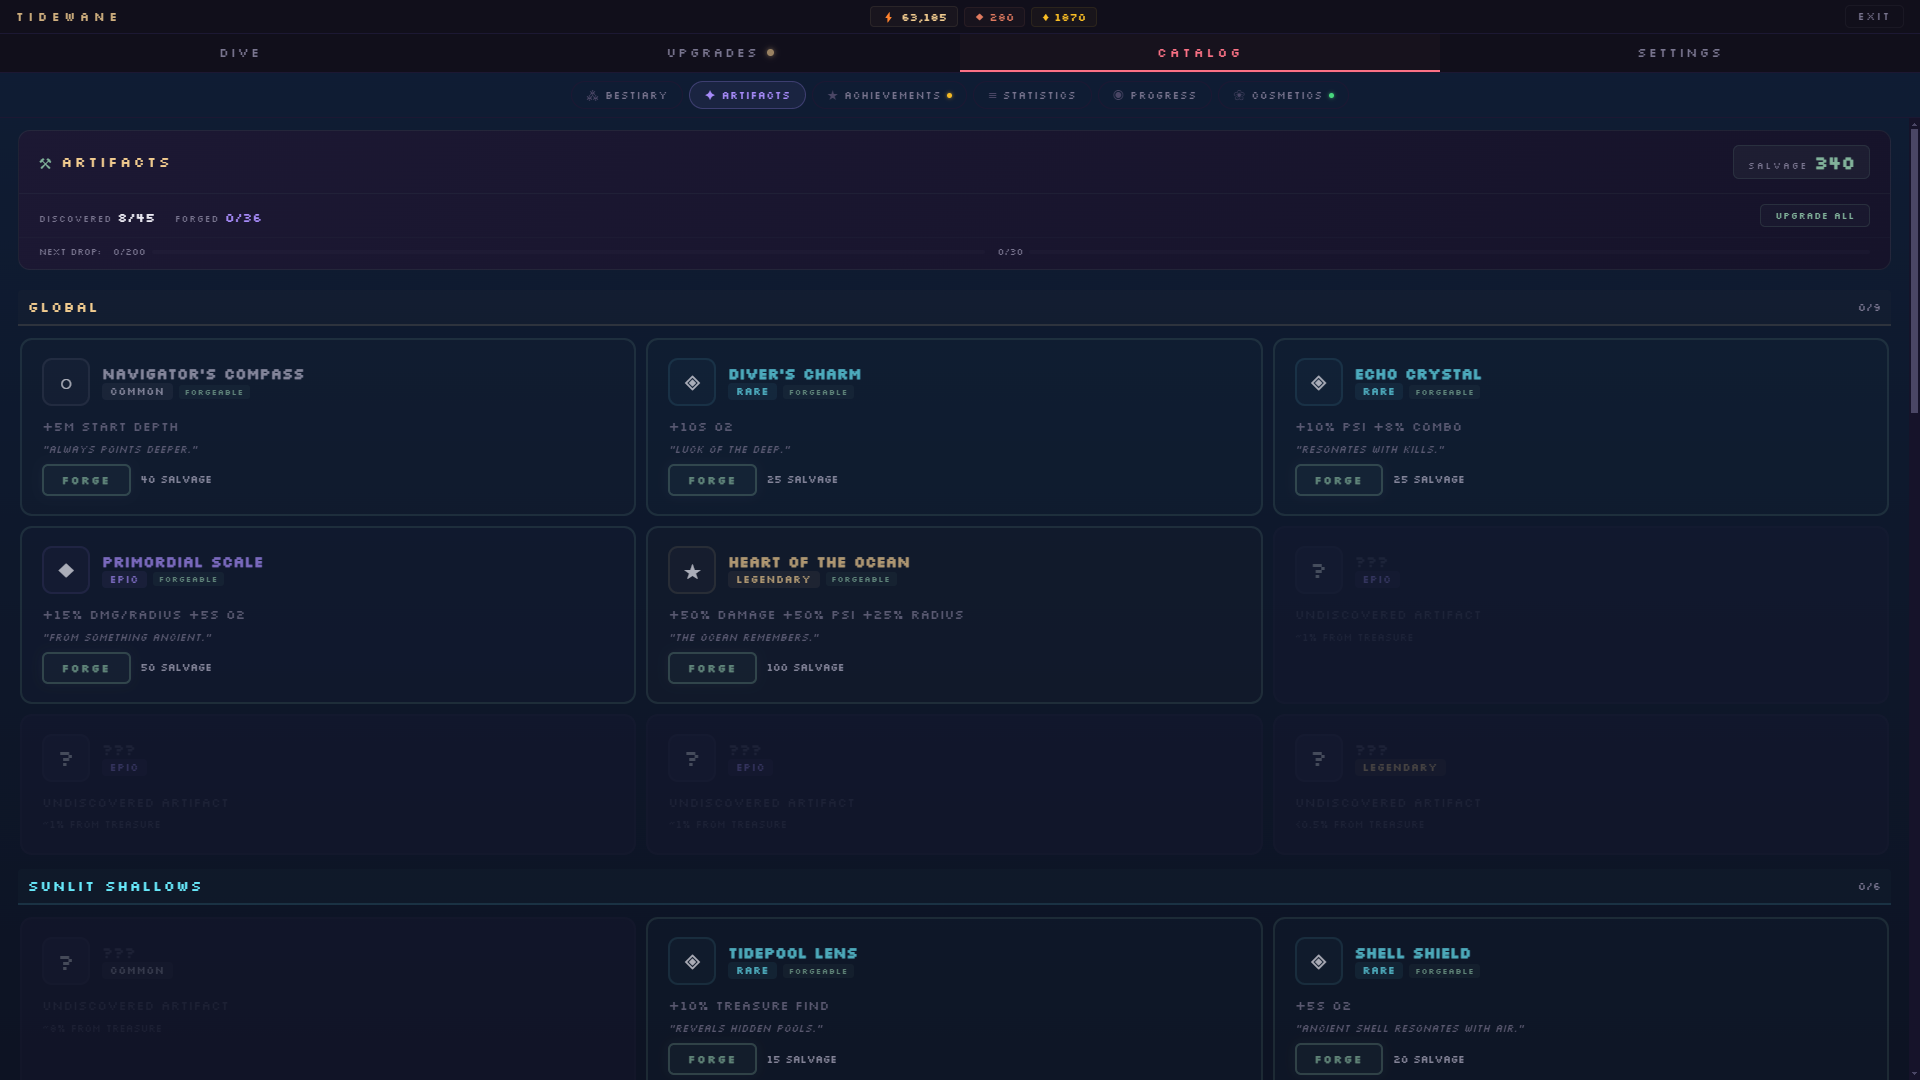Viewport: 1920px width, 1080px height.
Task: Click the lightning energy currency counter
Action: [x=914, y=17]
